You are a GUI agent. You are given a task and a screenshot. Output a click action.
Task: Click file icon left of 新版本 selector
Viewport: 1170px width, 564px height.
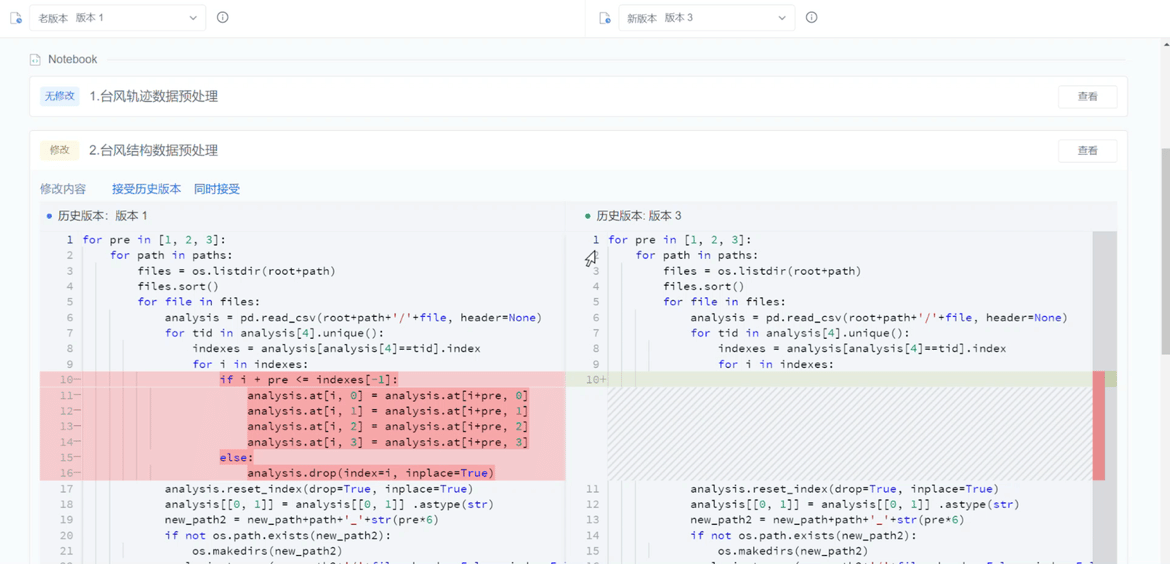605,18
